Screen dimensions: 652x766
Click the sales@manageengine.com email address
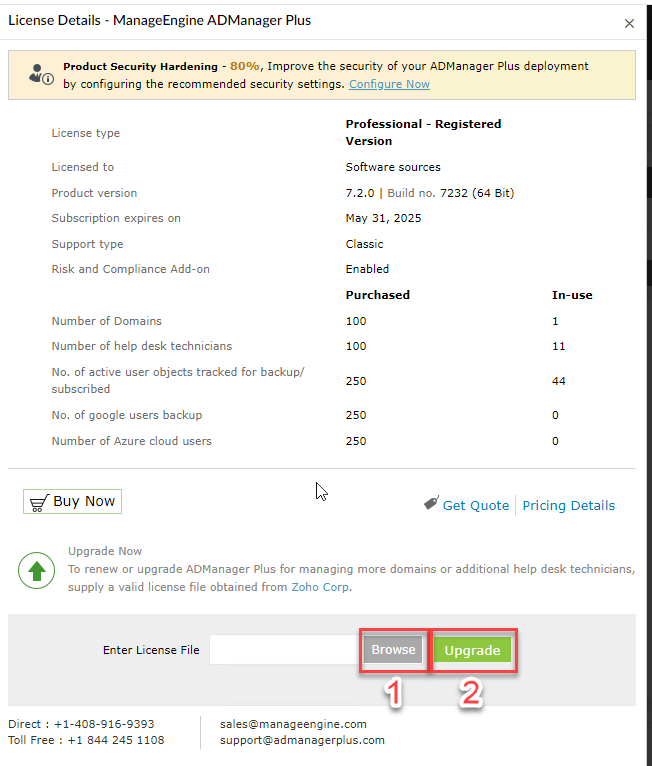pos(293,724)
